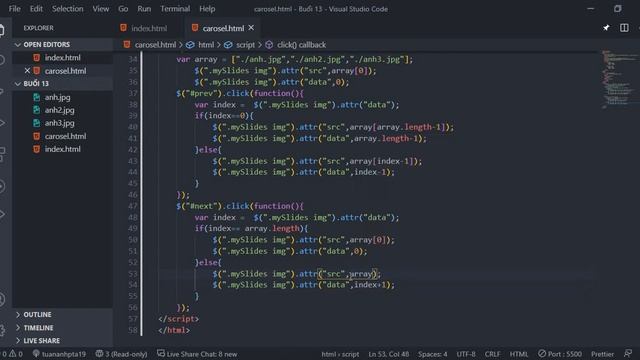Open the File menu

coord(14,9)
